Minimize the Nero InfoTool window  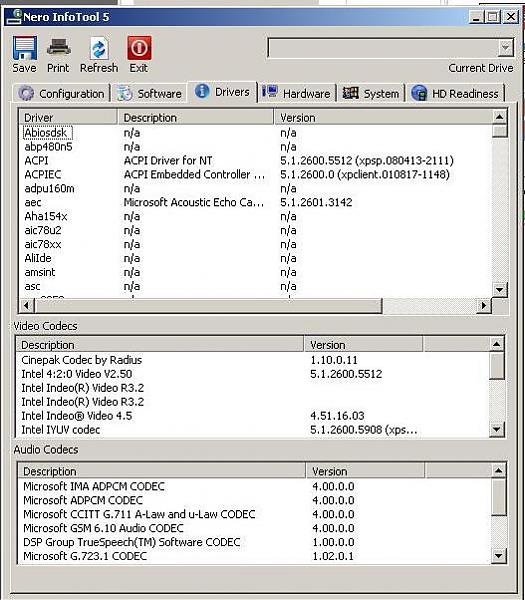[476, 17]
